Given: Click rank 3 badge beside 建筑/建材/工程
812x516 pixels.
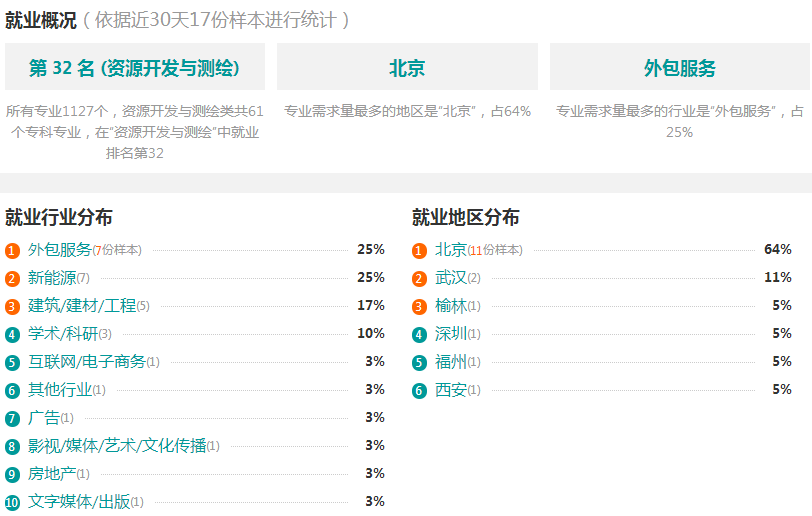Looking at the screenshot, I should (x=12, y=307).
